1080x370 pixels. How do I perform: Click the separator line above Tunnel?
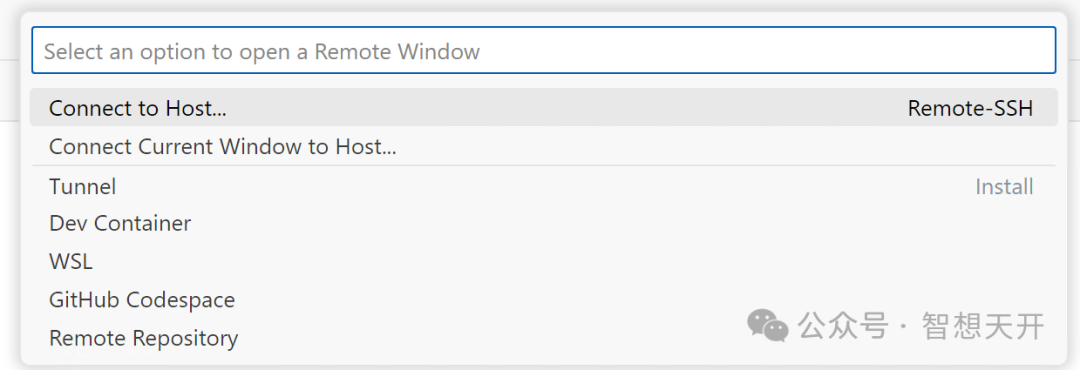[x=543, y=165]
